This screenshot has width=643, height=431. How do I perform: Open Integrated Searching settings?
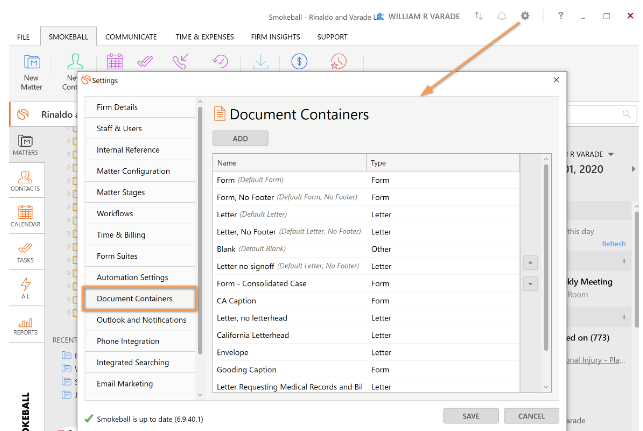(x=140, y=363)
